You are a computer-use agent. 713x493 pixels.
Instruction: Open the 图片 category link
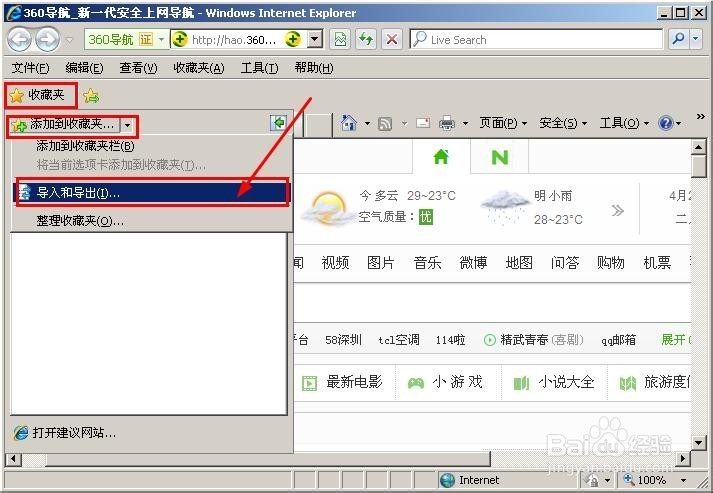pyautogui.click(x=381, y=262)
